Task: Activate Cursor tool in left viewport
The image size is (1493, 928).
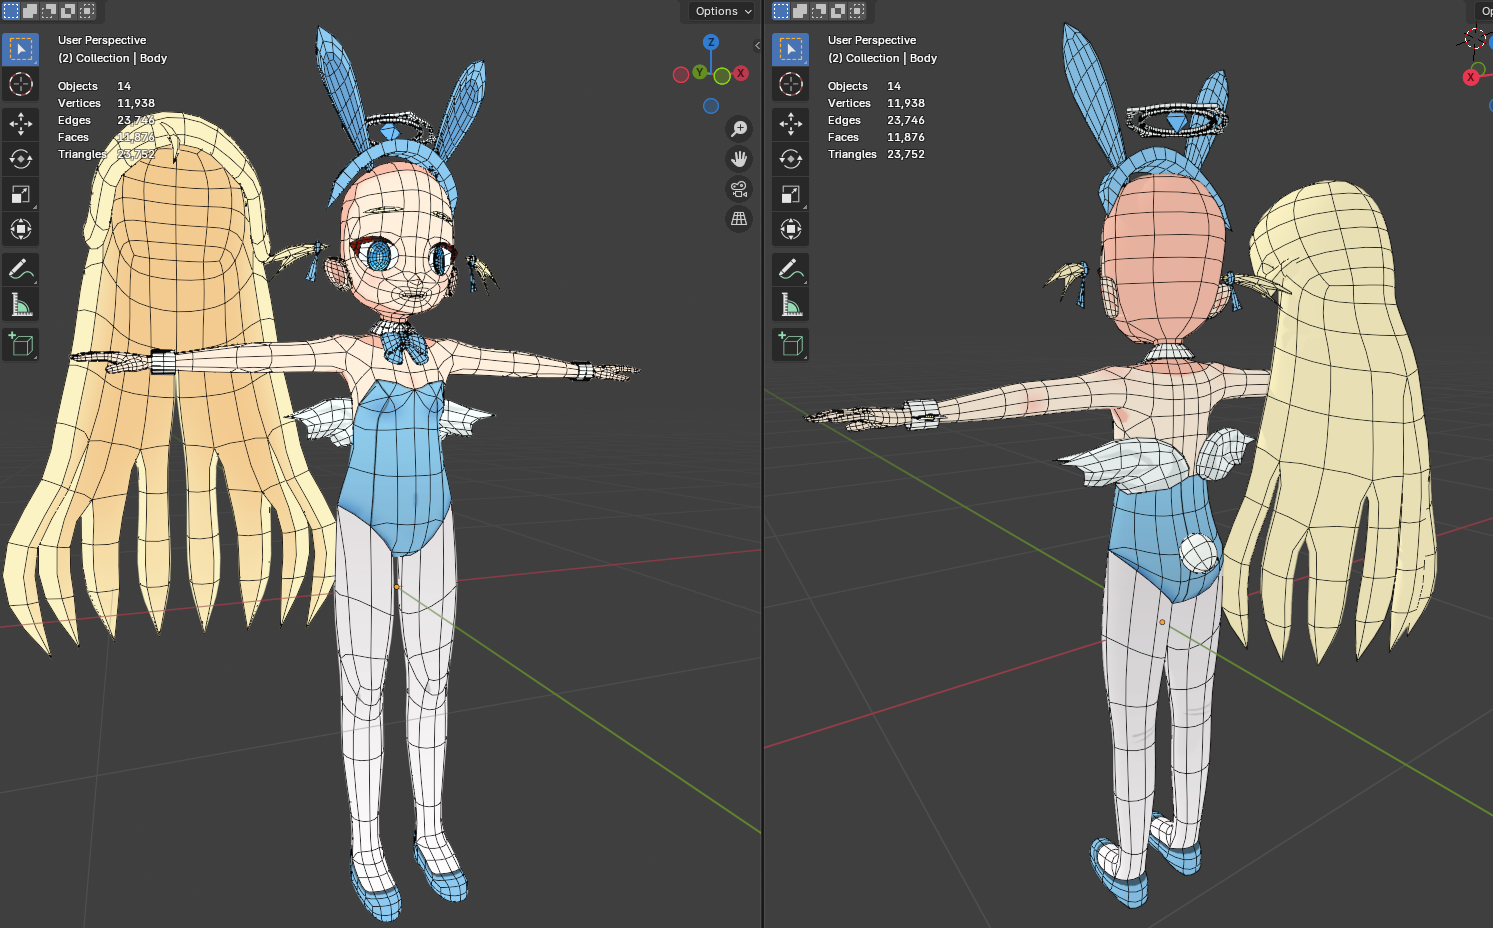Action: point(21,84)
